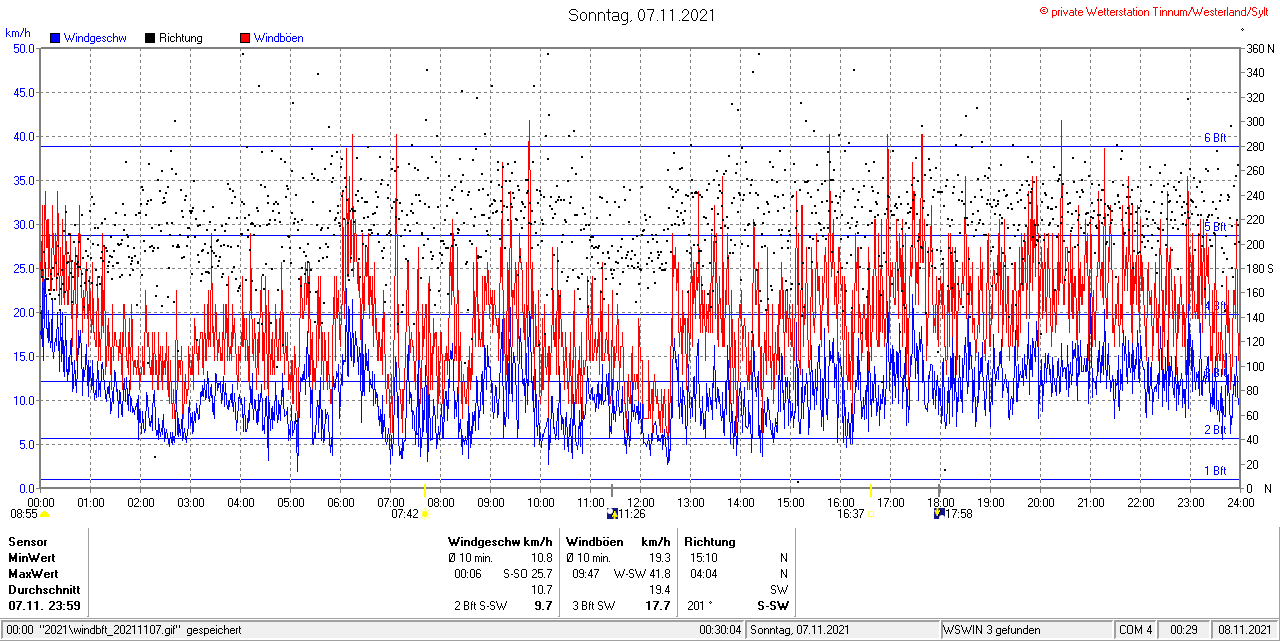Click the 00:30:04 status bar time
Screen dimensions: 1280x641
(x=720, y=630)
